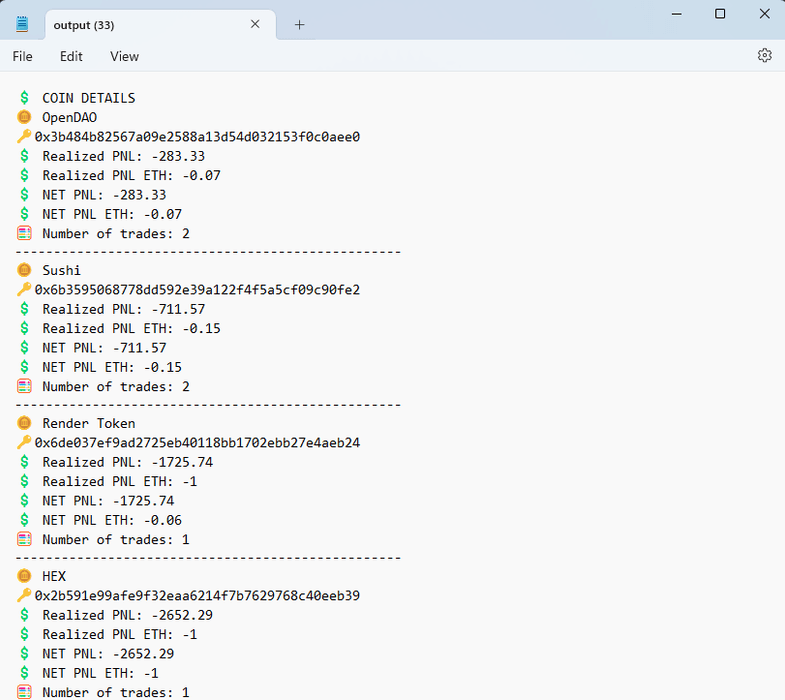785x700 pixels.
Task: Click 'Realized PNL ETH: -0.07' line
Action: click(x=131, y=176)
